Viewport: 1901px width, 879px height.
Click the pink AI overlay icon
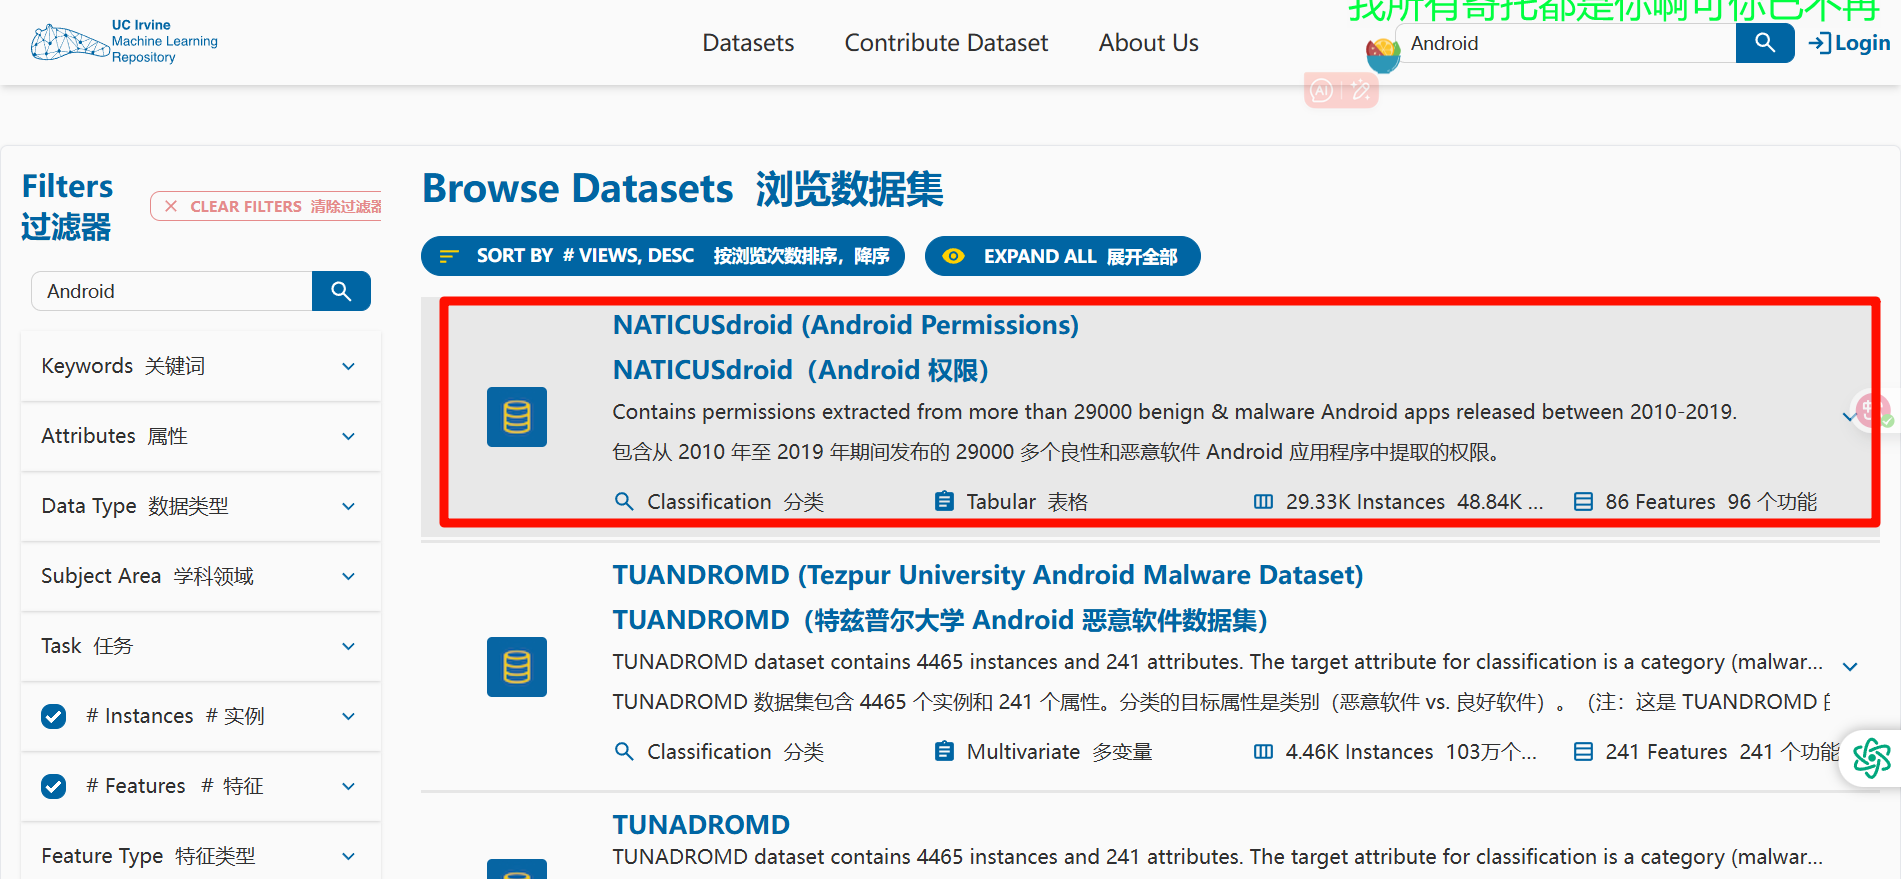click(1322, 91)
